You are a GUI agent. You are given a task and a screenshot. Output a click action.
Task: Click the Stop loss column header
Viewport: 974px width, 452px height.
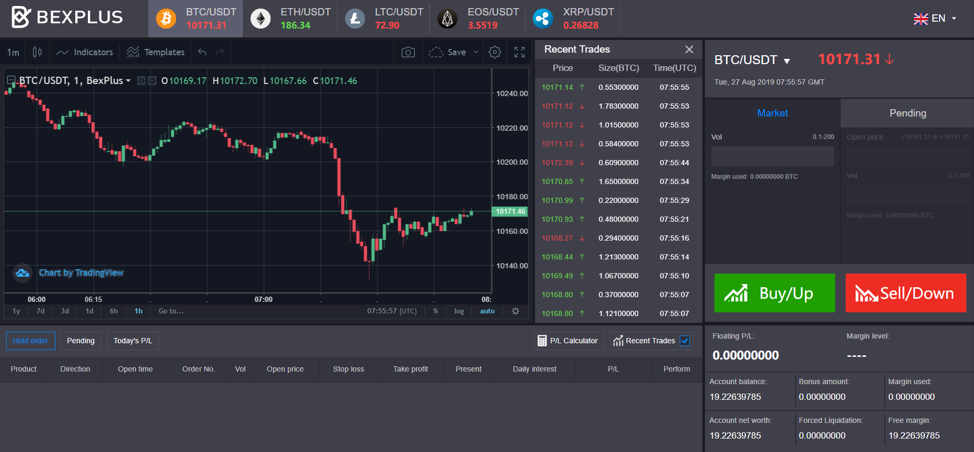(x=348, y=369)
